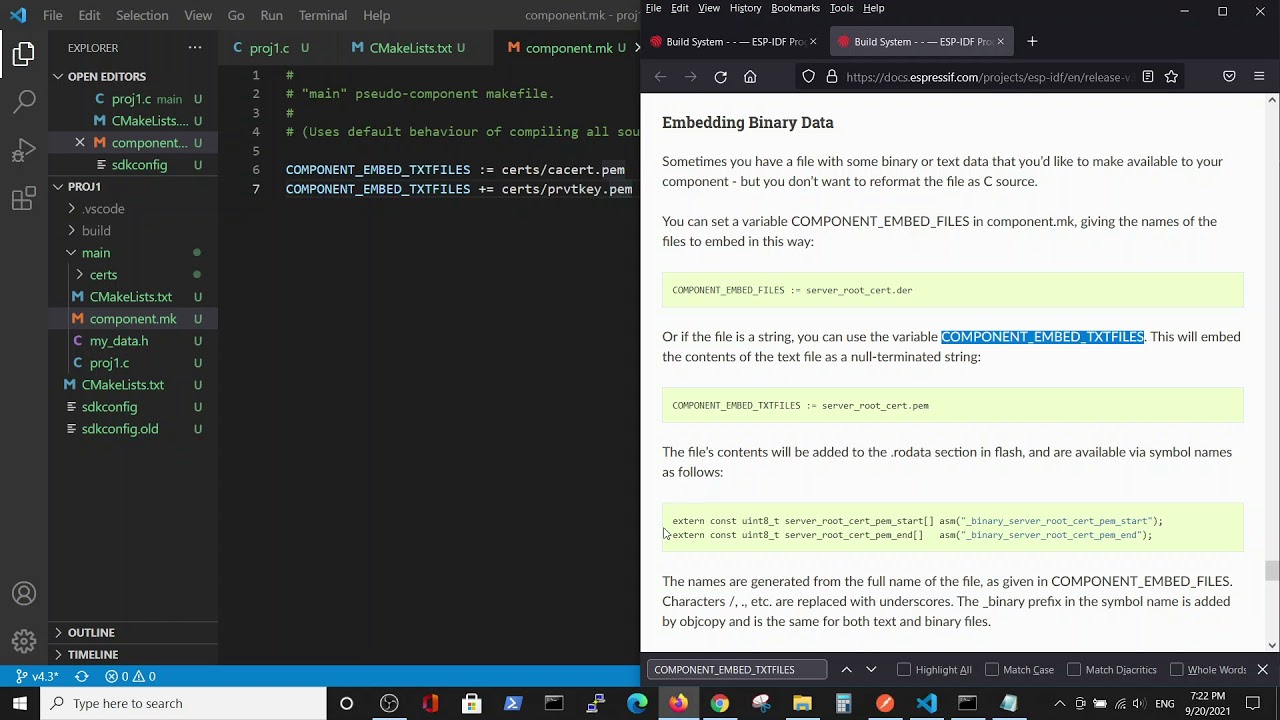
Task: Open the VS Code Terminal menu
Action: (322, 16)
